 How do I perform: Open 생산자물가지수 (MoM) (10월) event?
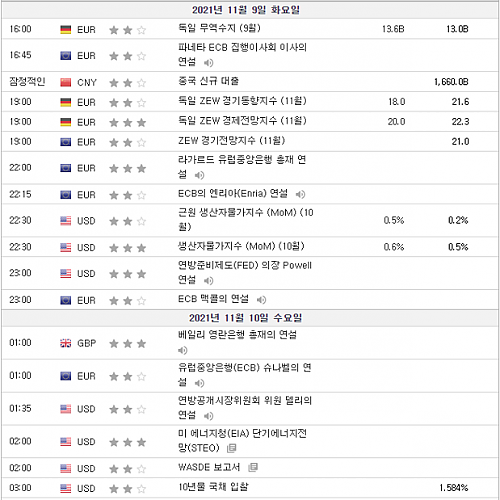click(x=241, y=246)
